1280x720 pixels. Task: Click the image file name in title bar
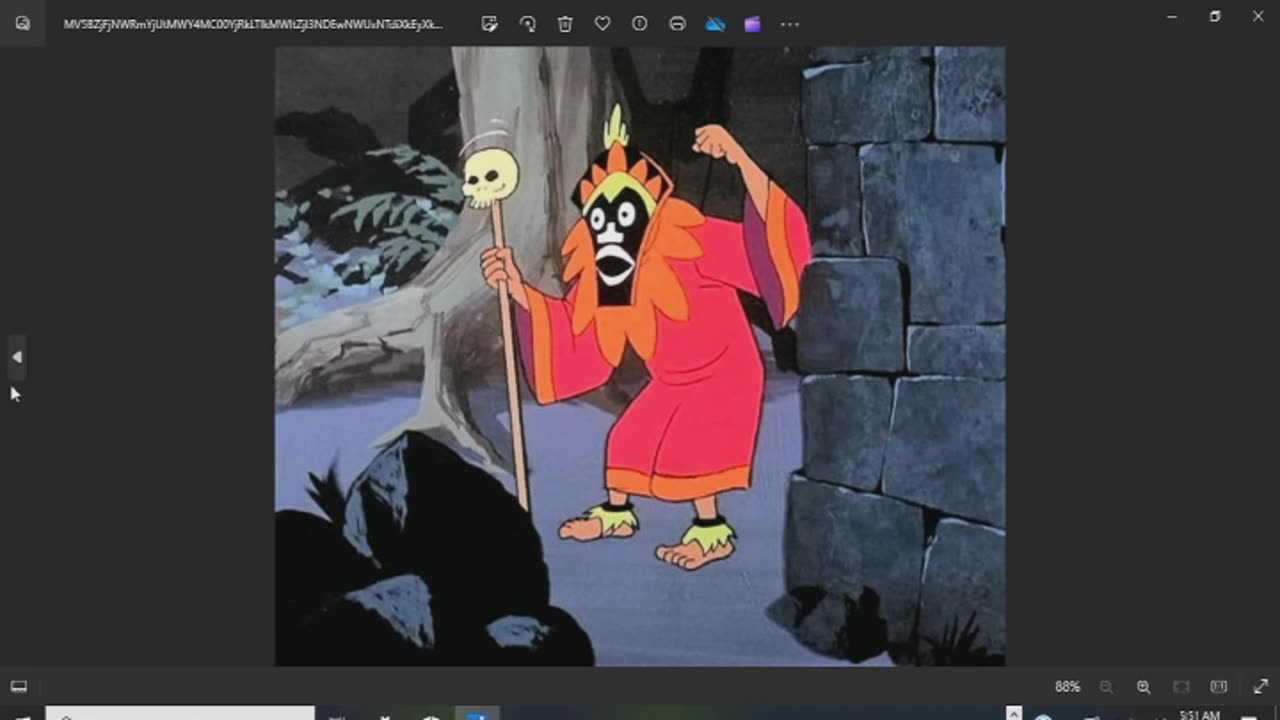click(x=253, y=24)
